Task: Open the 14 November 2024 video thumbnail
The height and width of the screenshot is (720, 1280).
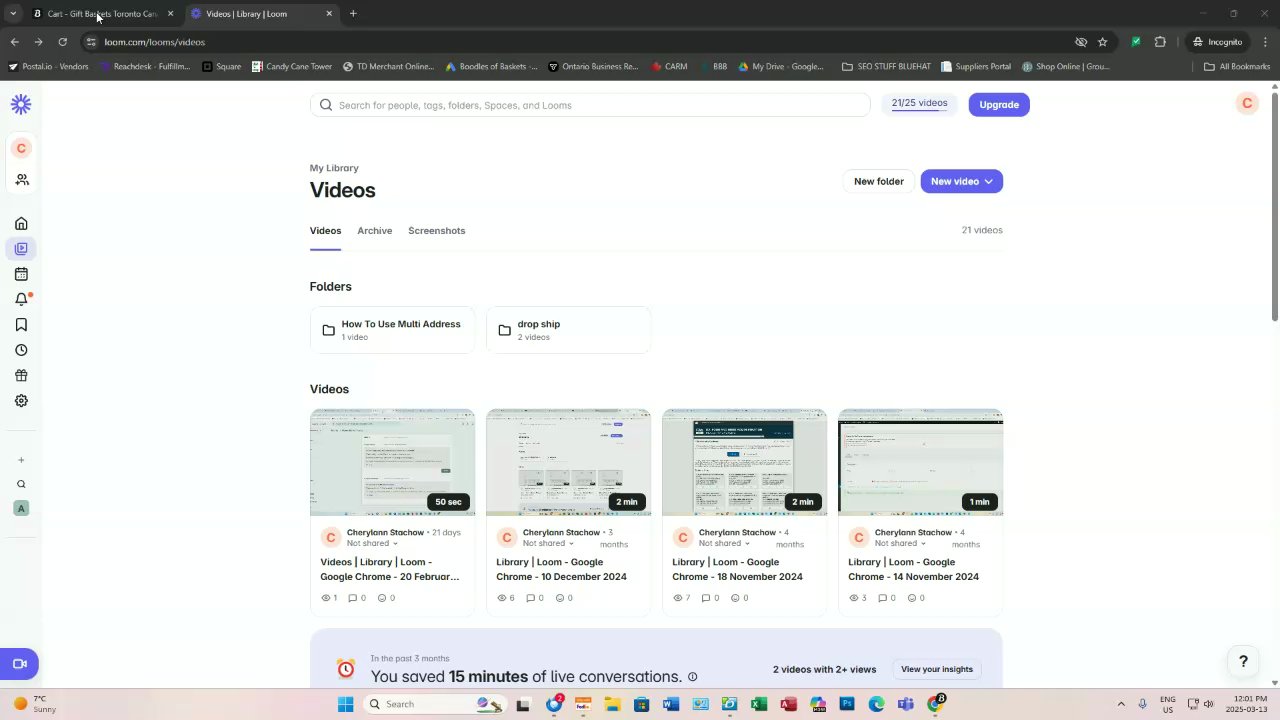Action: click(920, 462)
